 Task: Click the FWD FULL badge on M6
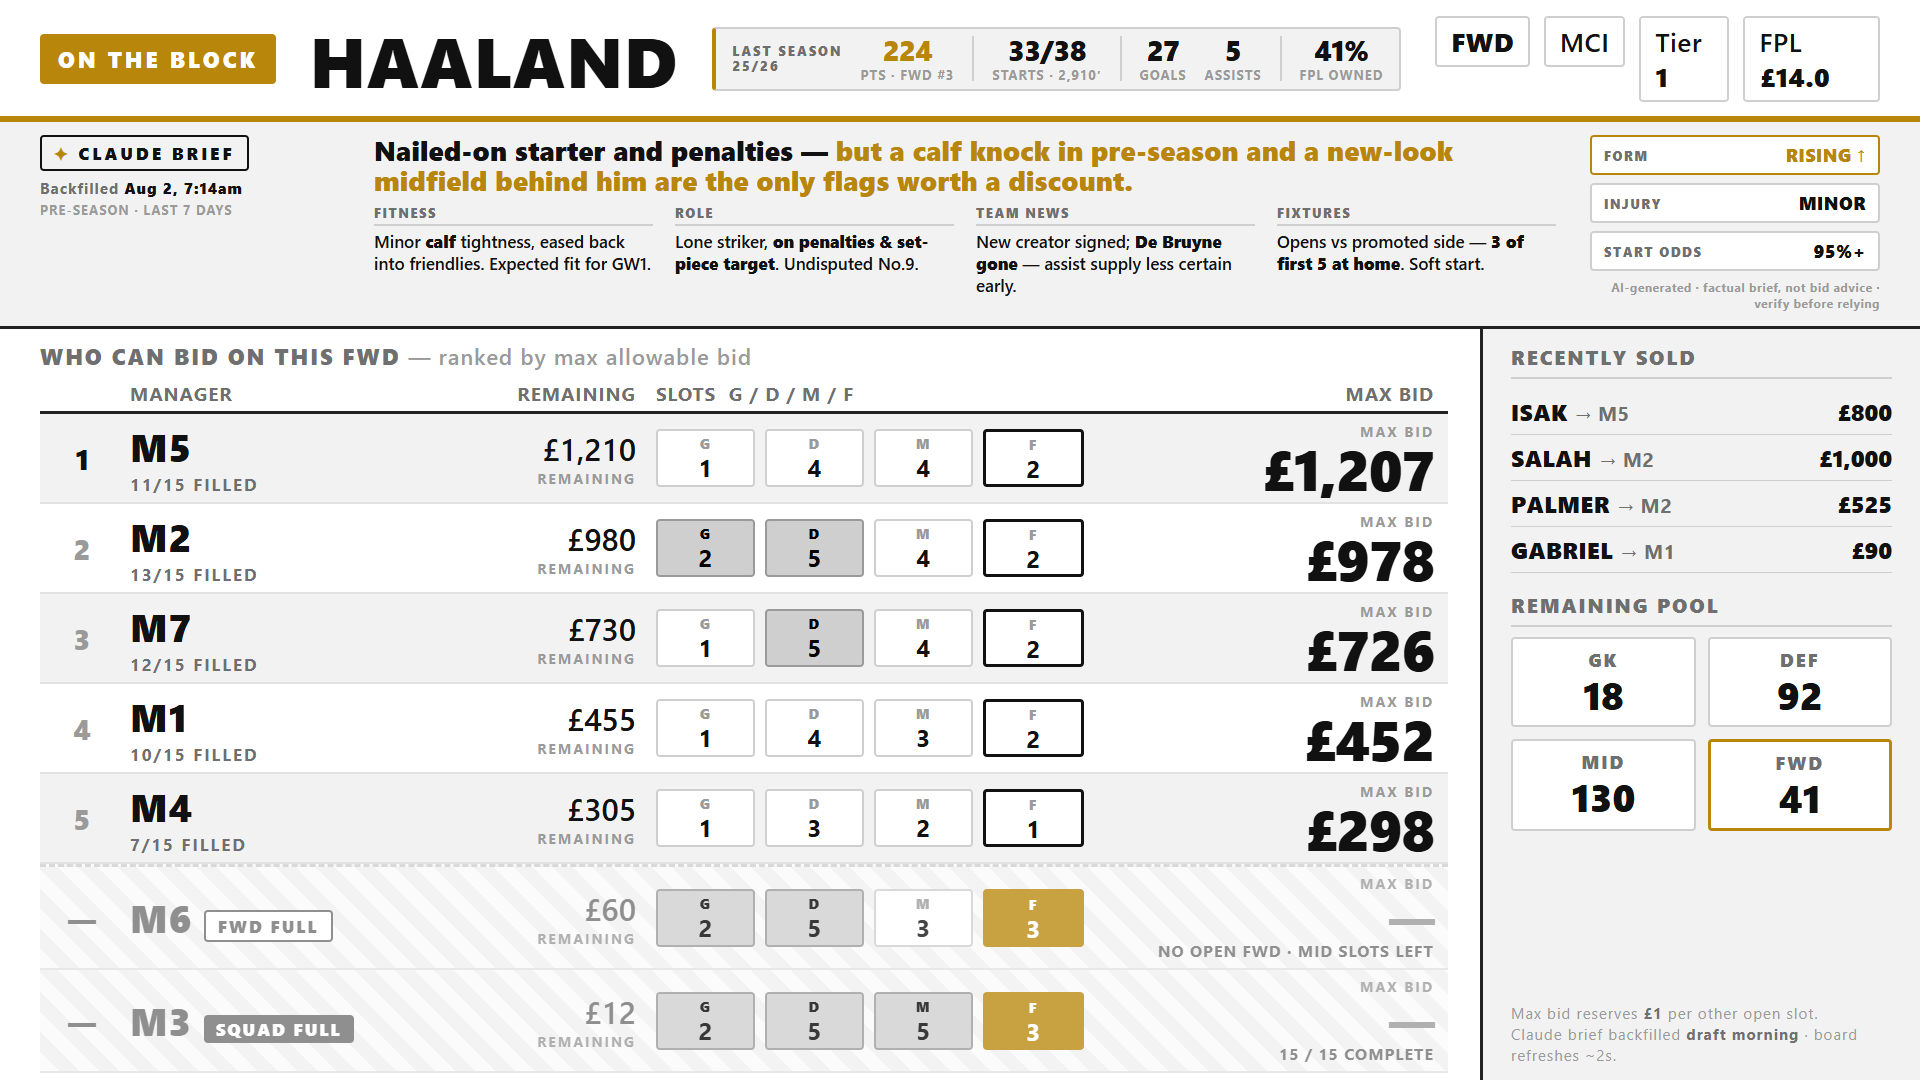tap(268, 926)
